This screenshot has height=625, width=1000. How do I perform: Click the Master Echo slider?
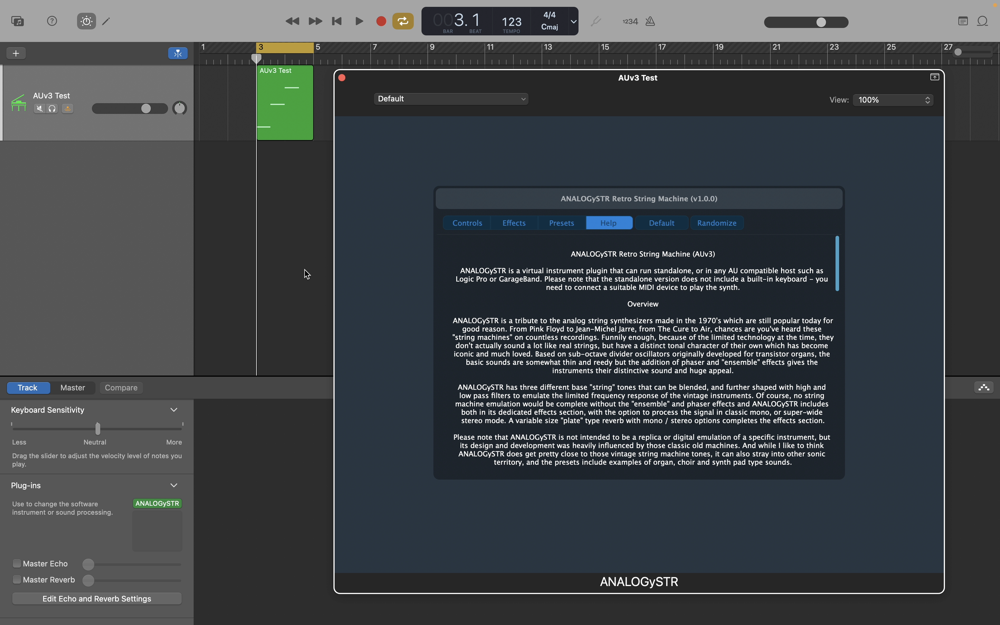coord(132,564)
